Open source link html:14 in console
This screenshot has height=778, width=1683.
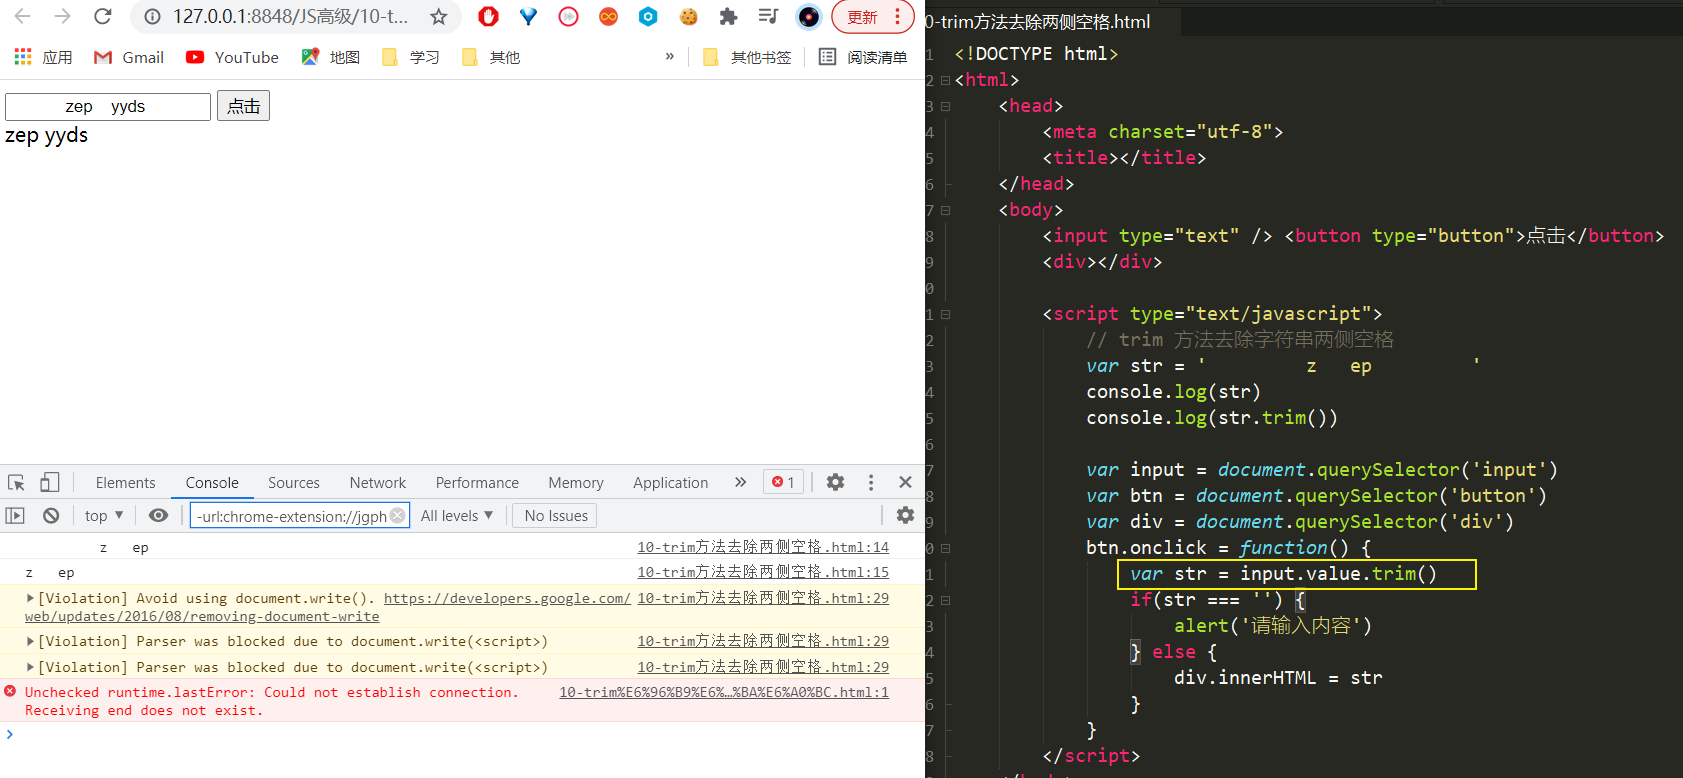tap(763, 547)
